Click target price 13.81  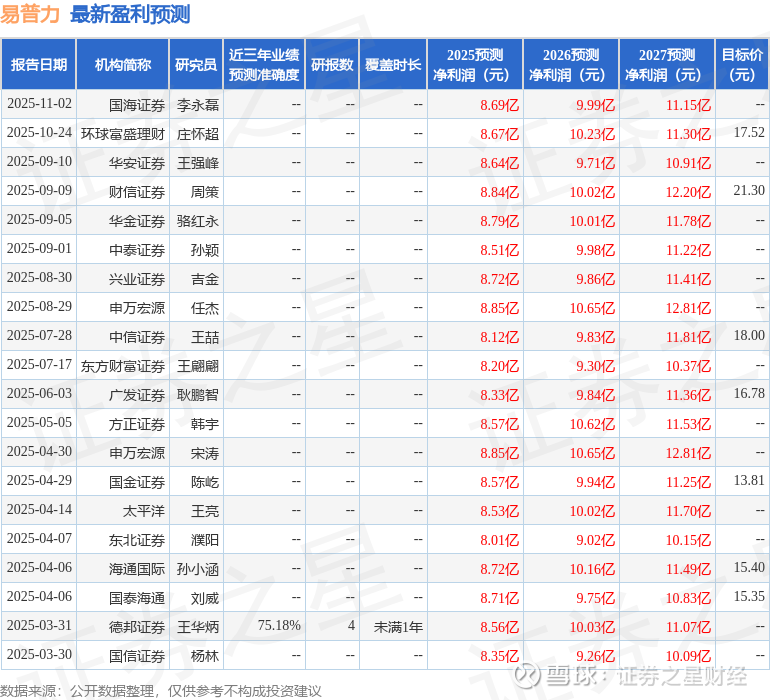click(749, 480)
